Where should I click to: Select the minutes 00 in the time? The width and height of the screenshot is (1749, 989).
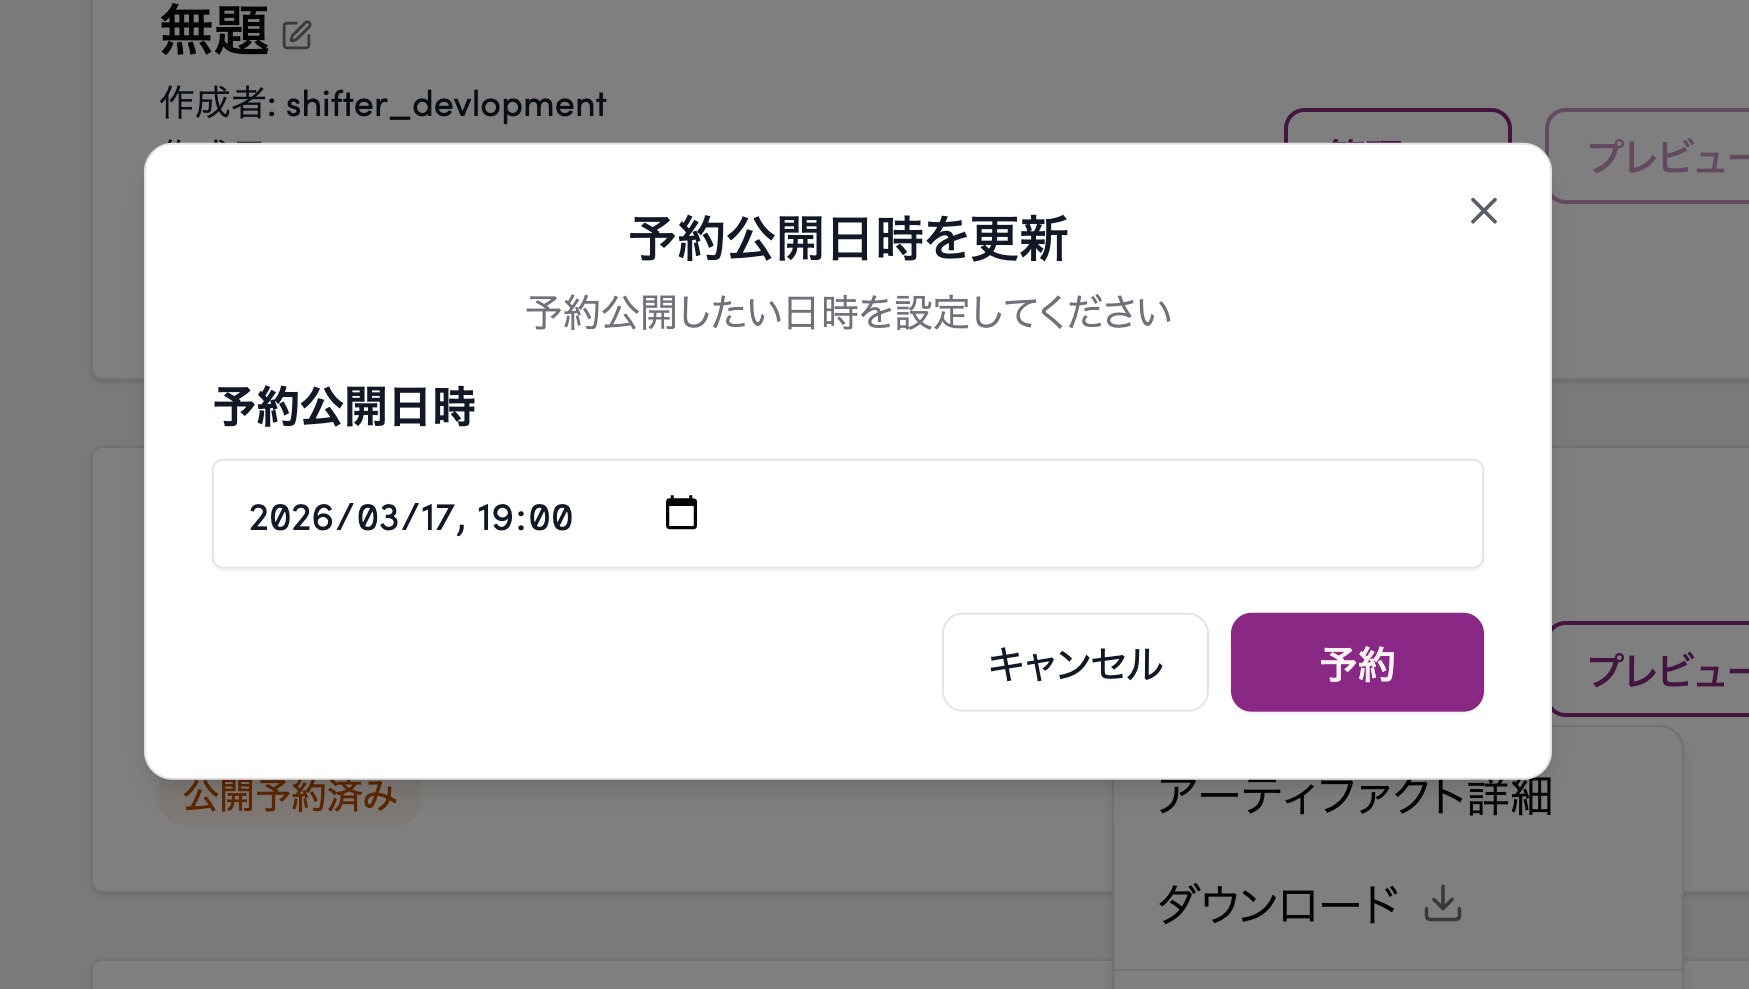coord(550,518)
